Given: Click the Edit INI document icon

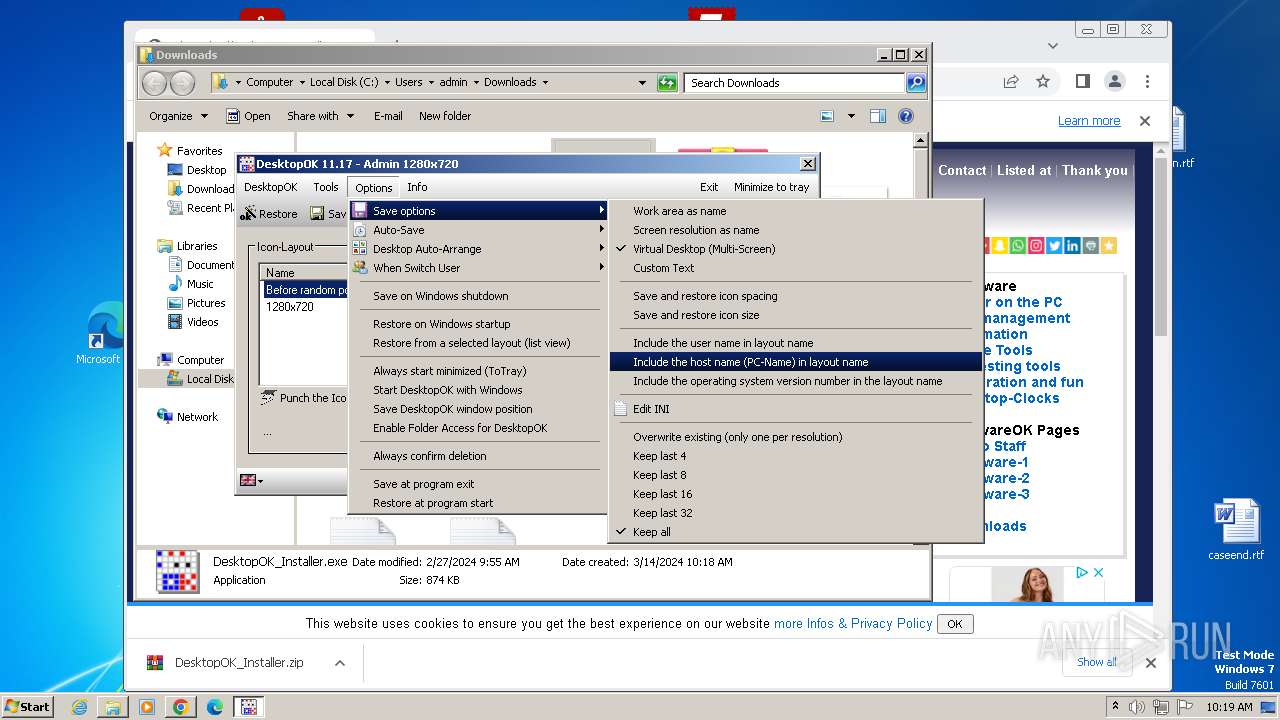Looking at the screenshot, I should tap(620, 409).
